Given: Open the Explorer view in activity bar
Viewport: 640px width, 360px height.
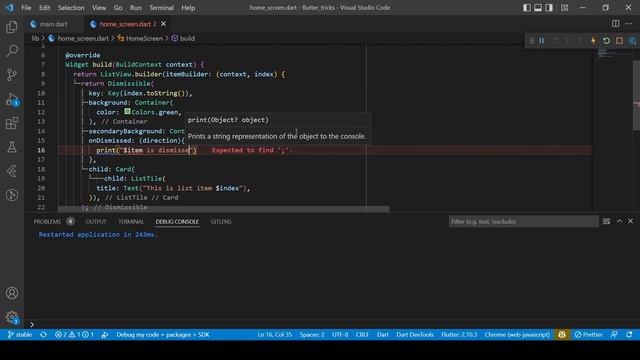Looking at the screenshot, I should point(12,27).
